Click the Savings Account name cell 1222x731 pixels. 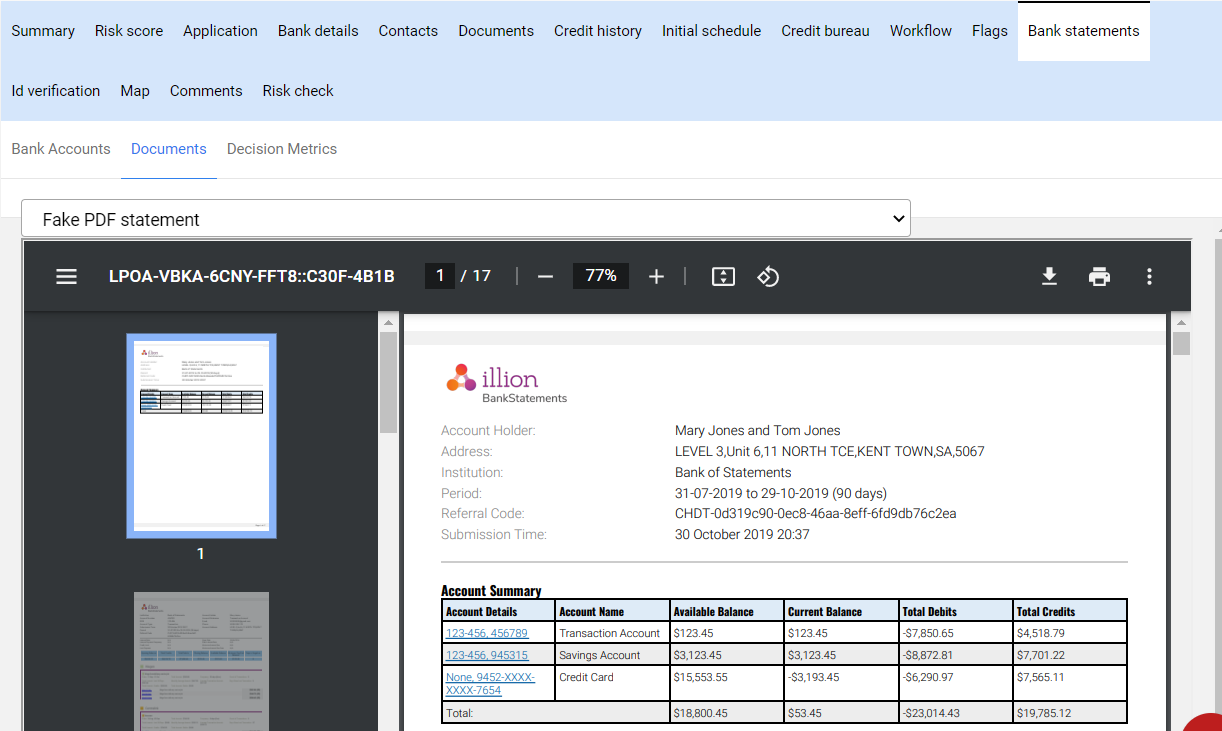coord(612,655)
